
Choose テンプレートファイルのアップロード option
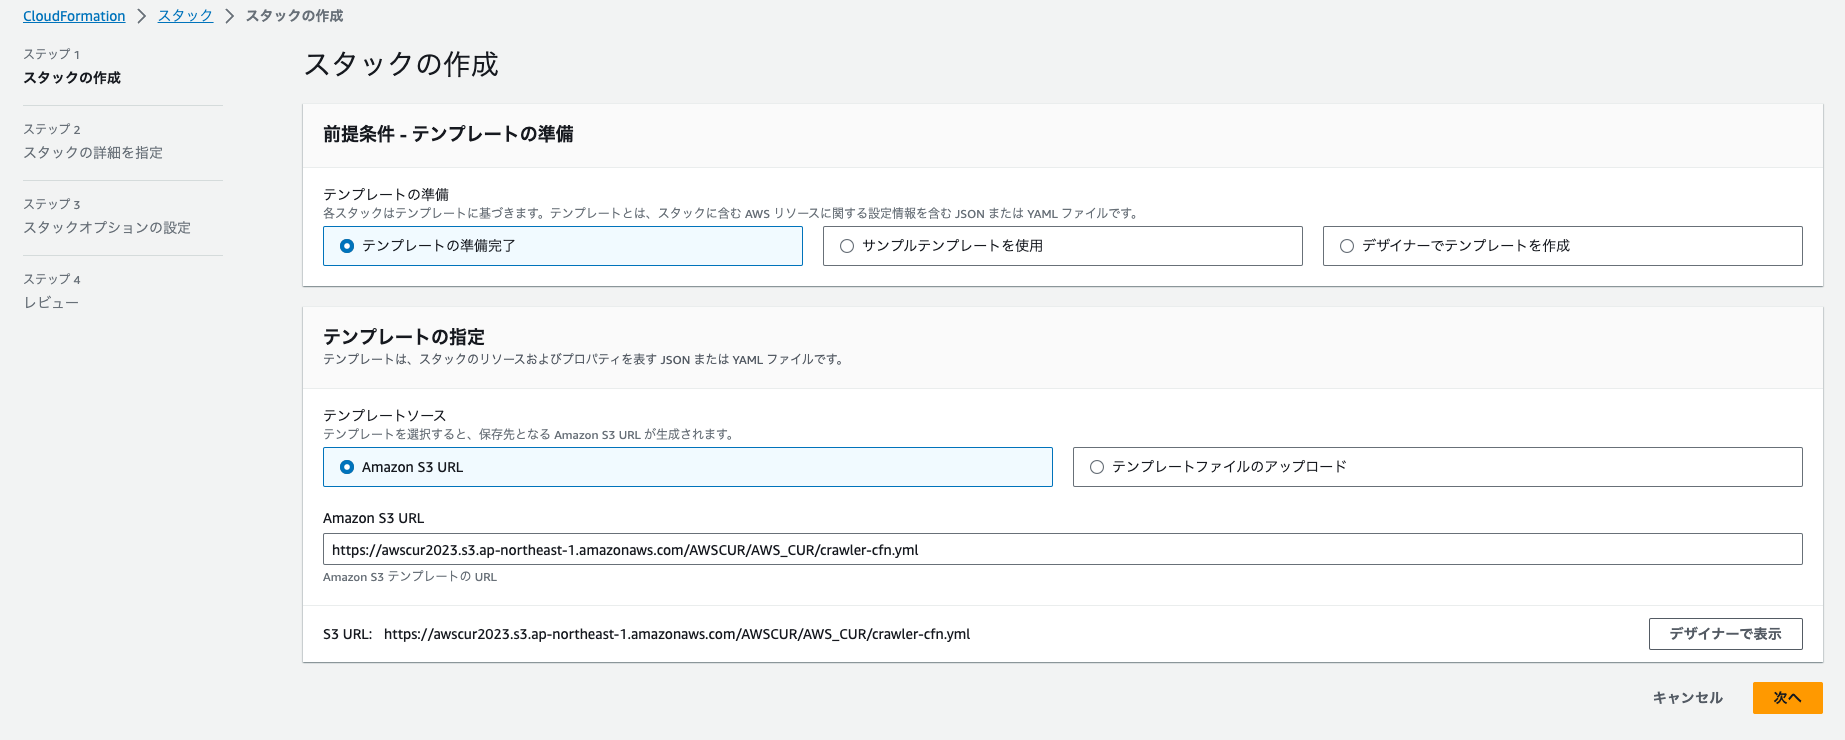1097,467
